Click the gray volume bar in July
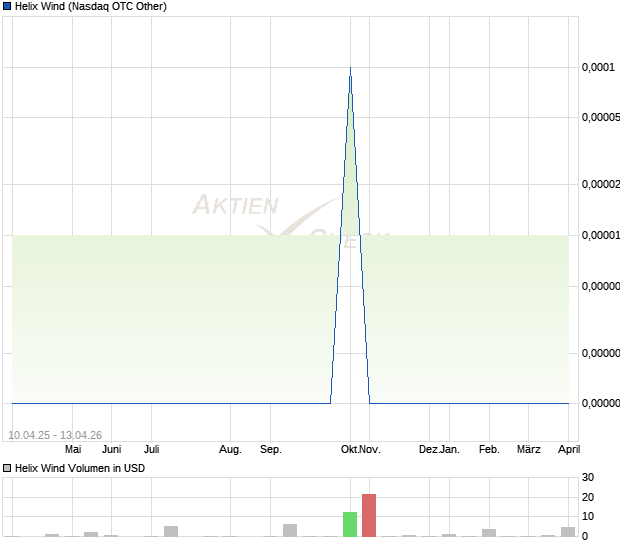 [x=171, y=531]
